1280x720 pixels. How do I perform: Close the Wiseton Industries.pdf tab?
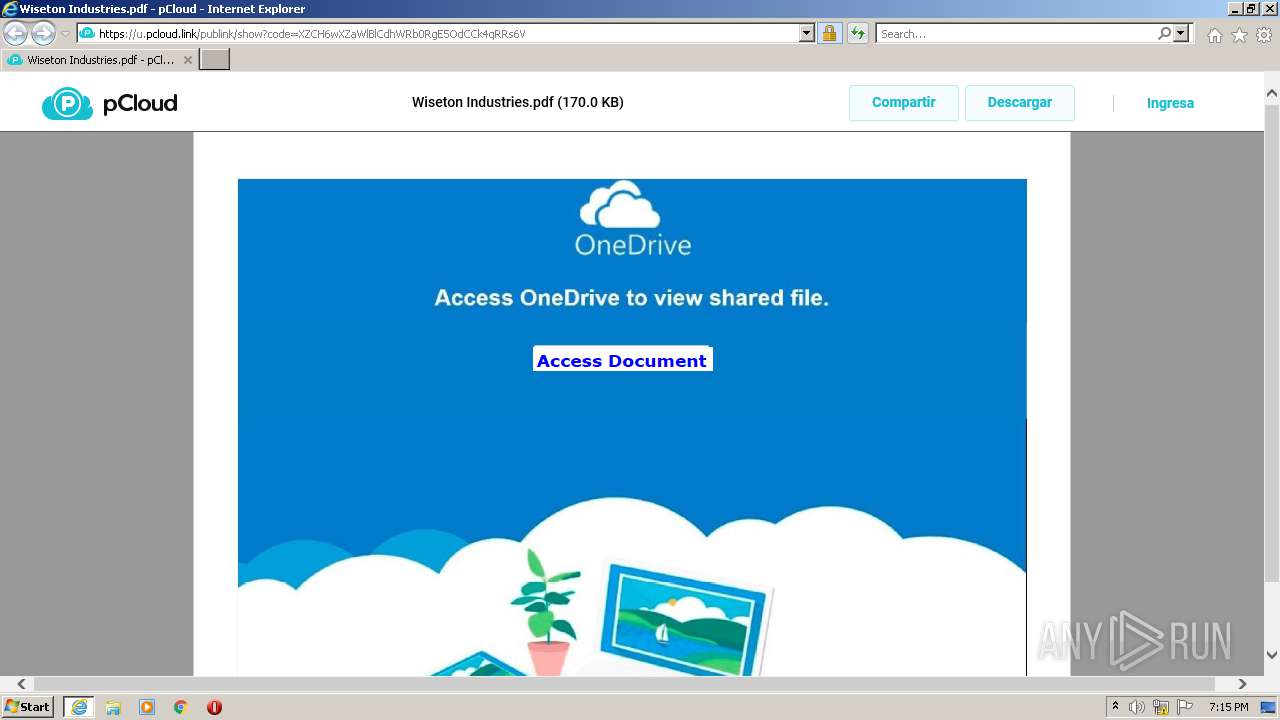pos(187,60)
